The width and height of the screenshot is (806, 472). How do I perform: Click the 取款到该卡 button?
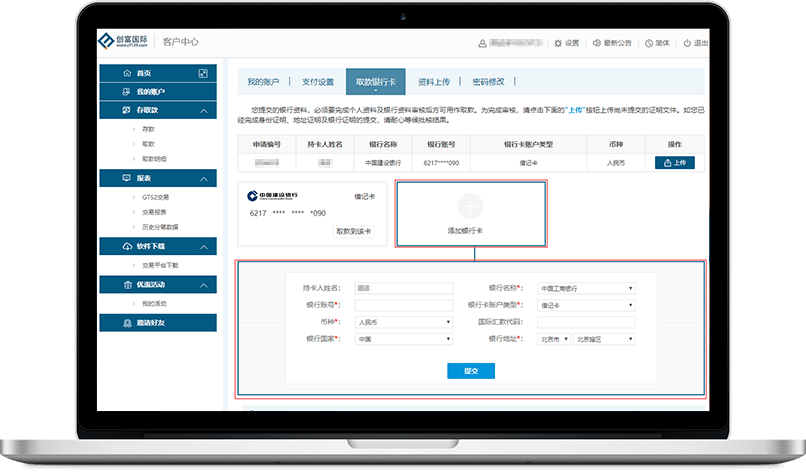tap(354, 231)
